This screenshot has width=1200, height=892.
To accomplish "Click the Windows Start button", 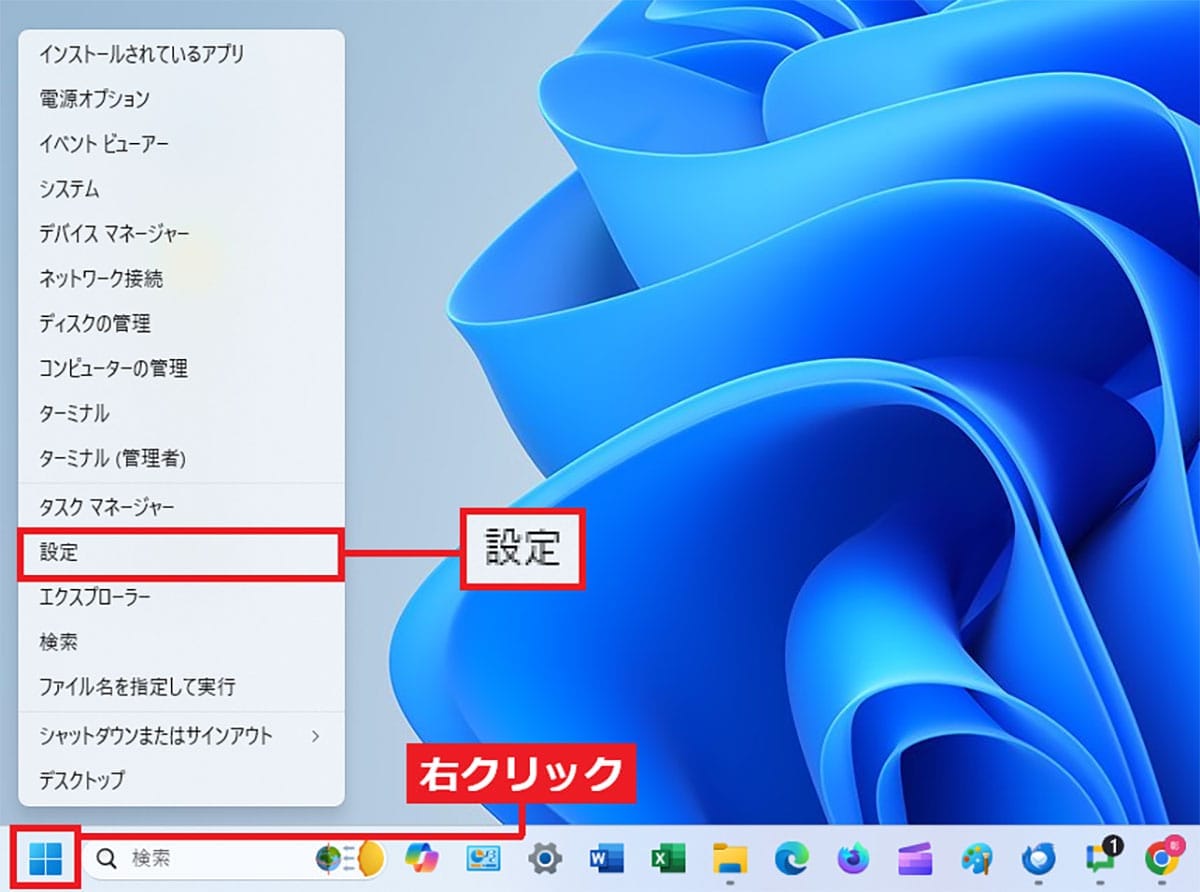I will (x=46, y=857).
